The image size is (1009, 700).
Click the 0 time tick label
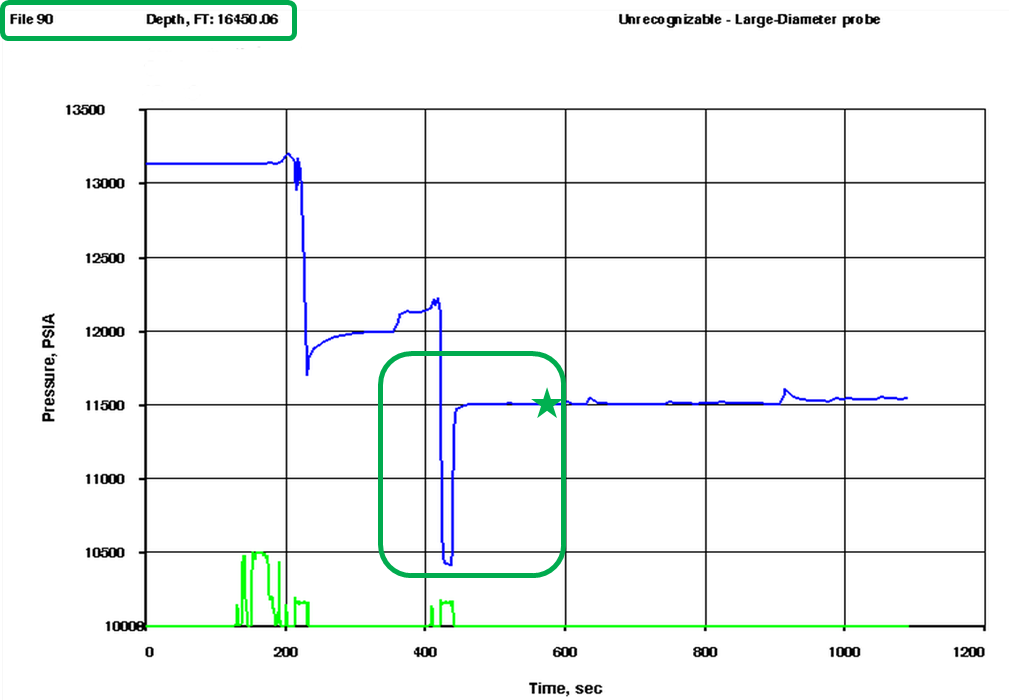[149, 652]
